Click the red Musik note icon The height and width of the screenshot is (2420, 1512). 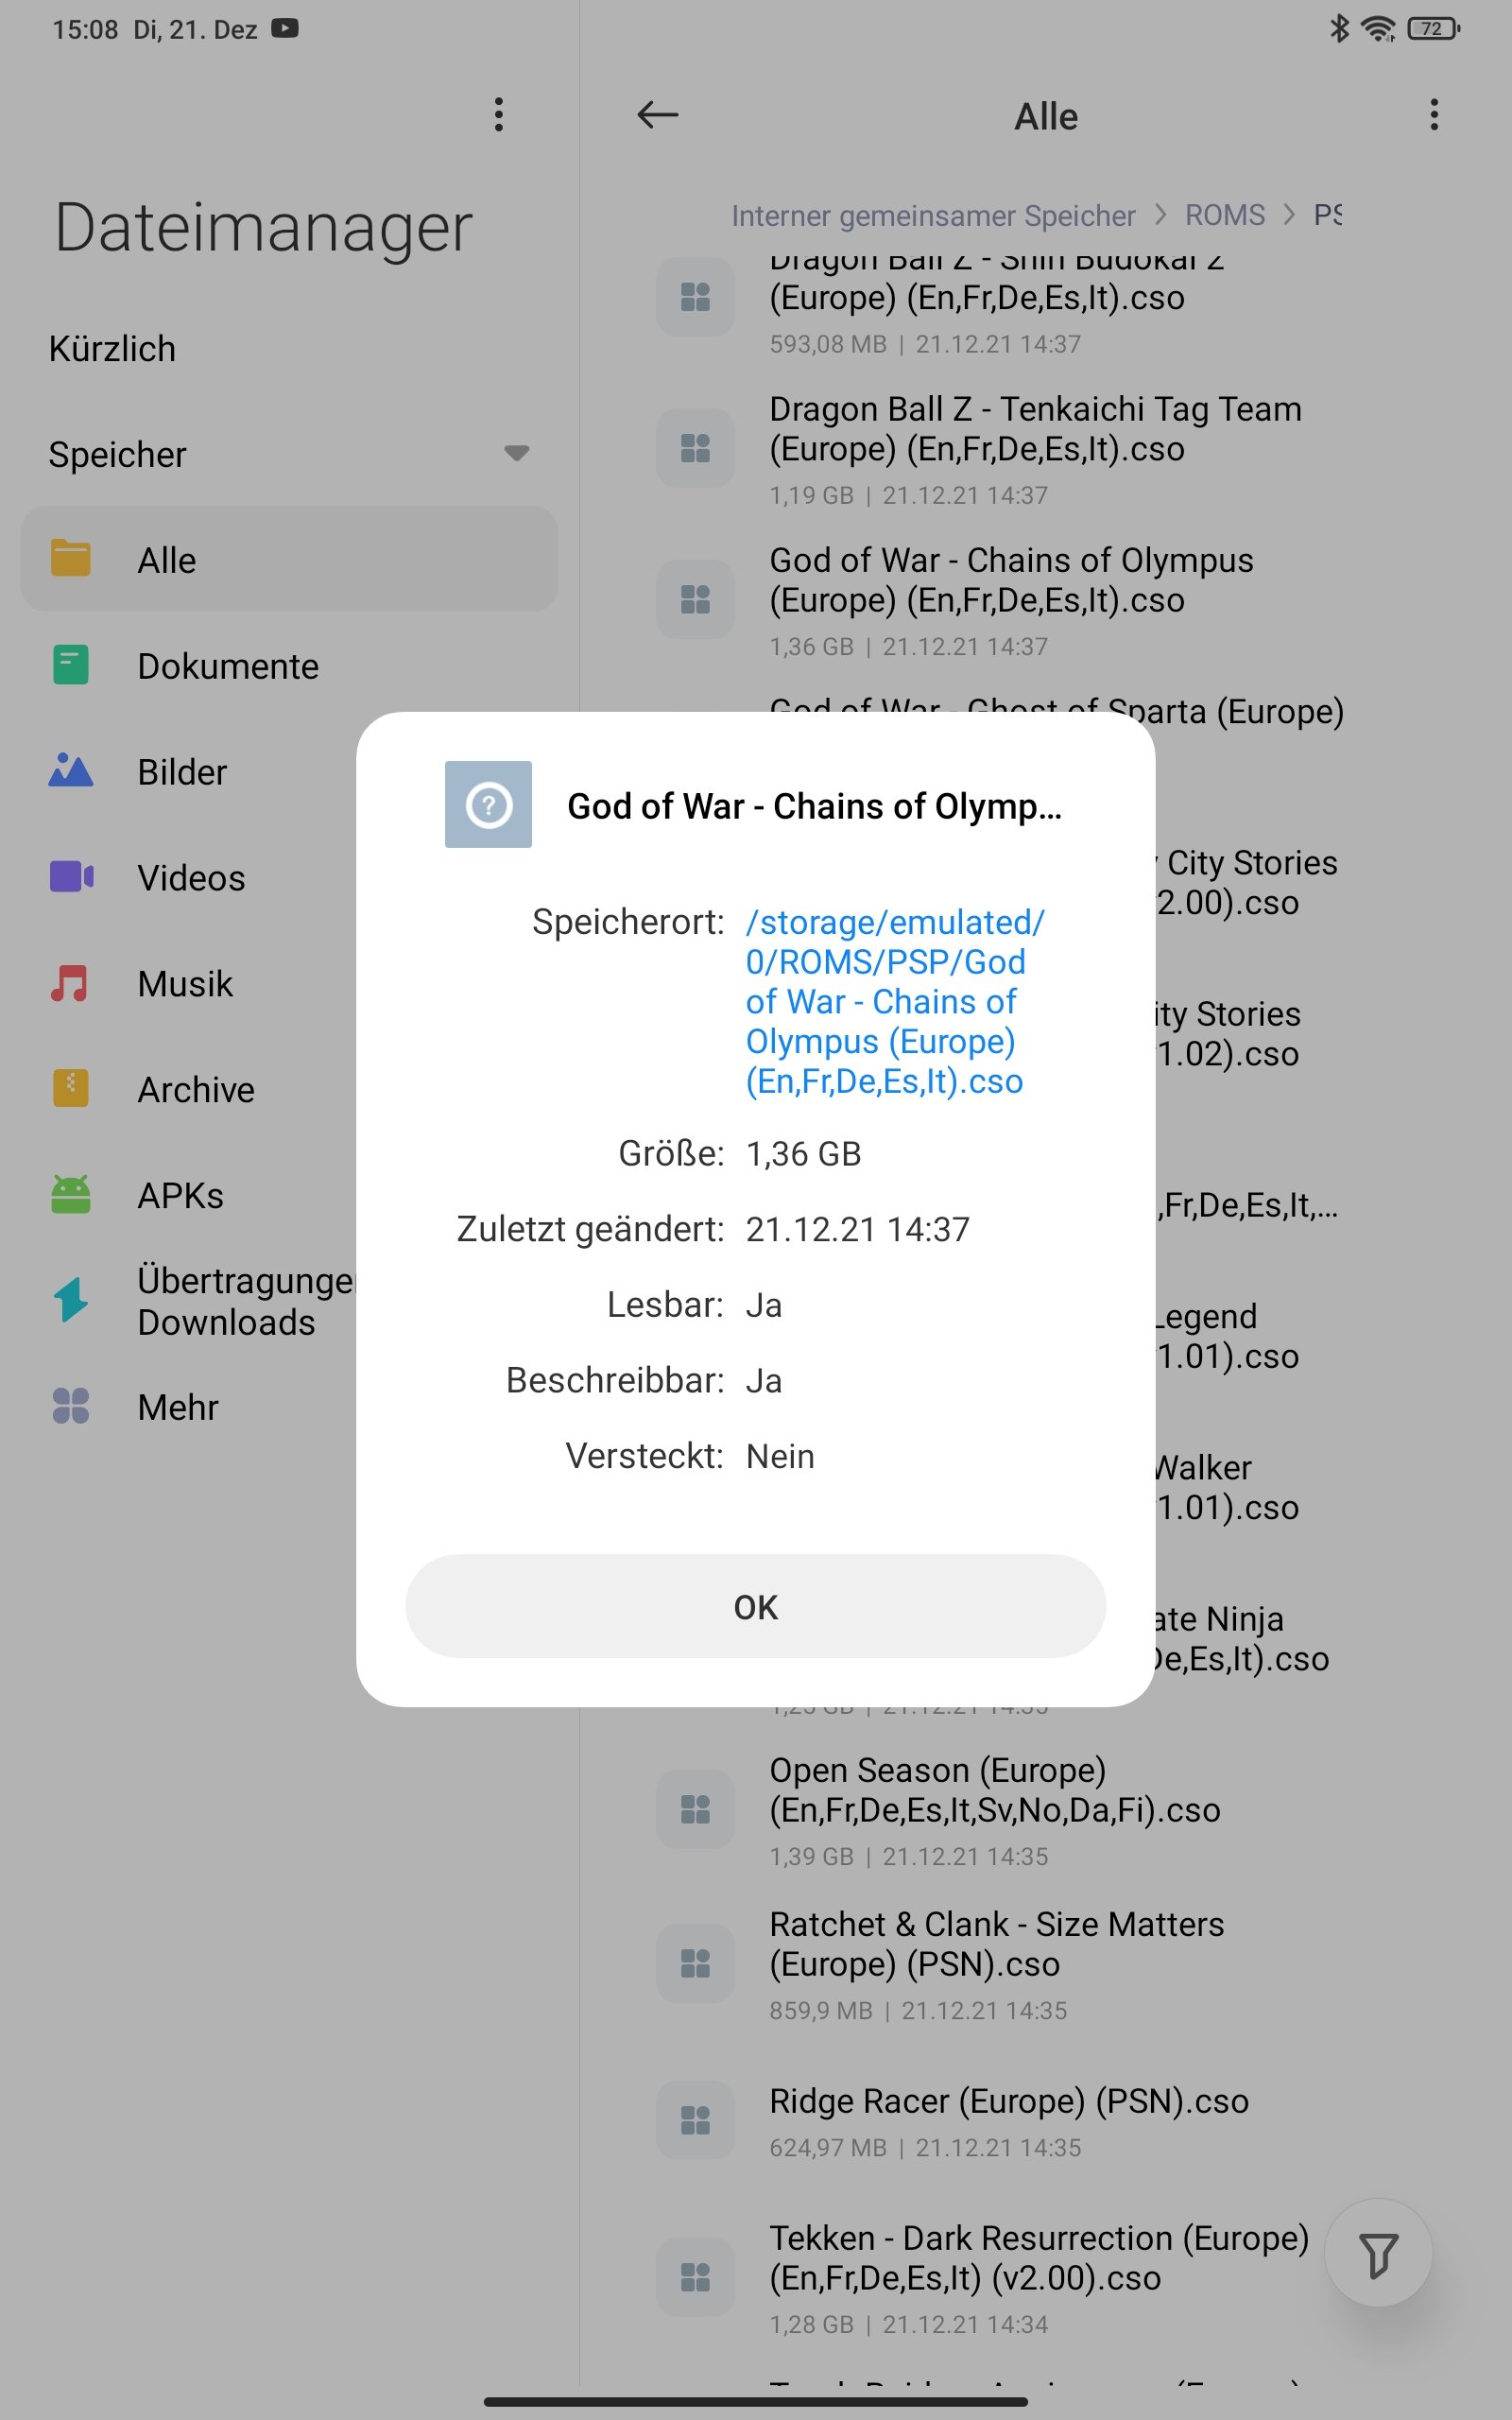tap(70, 982)
